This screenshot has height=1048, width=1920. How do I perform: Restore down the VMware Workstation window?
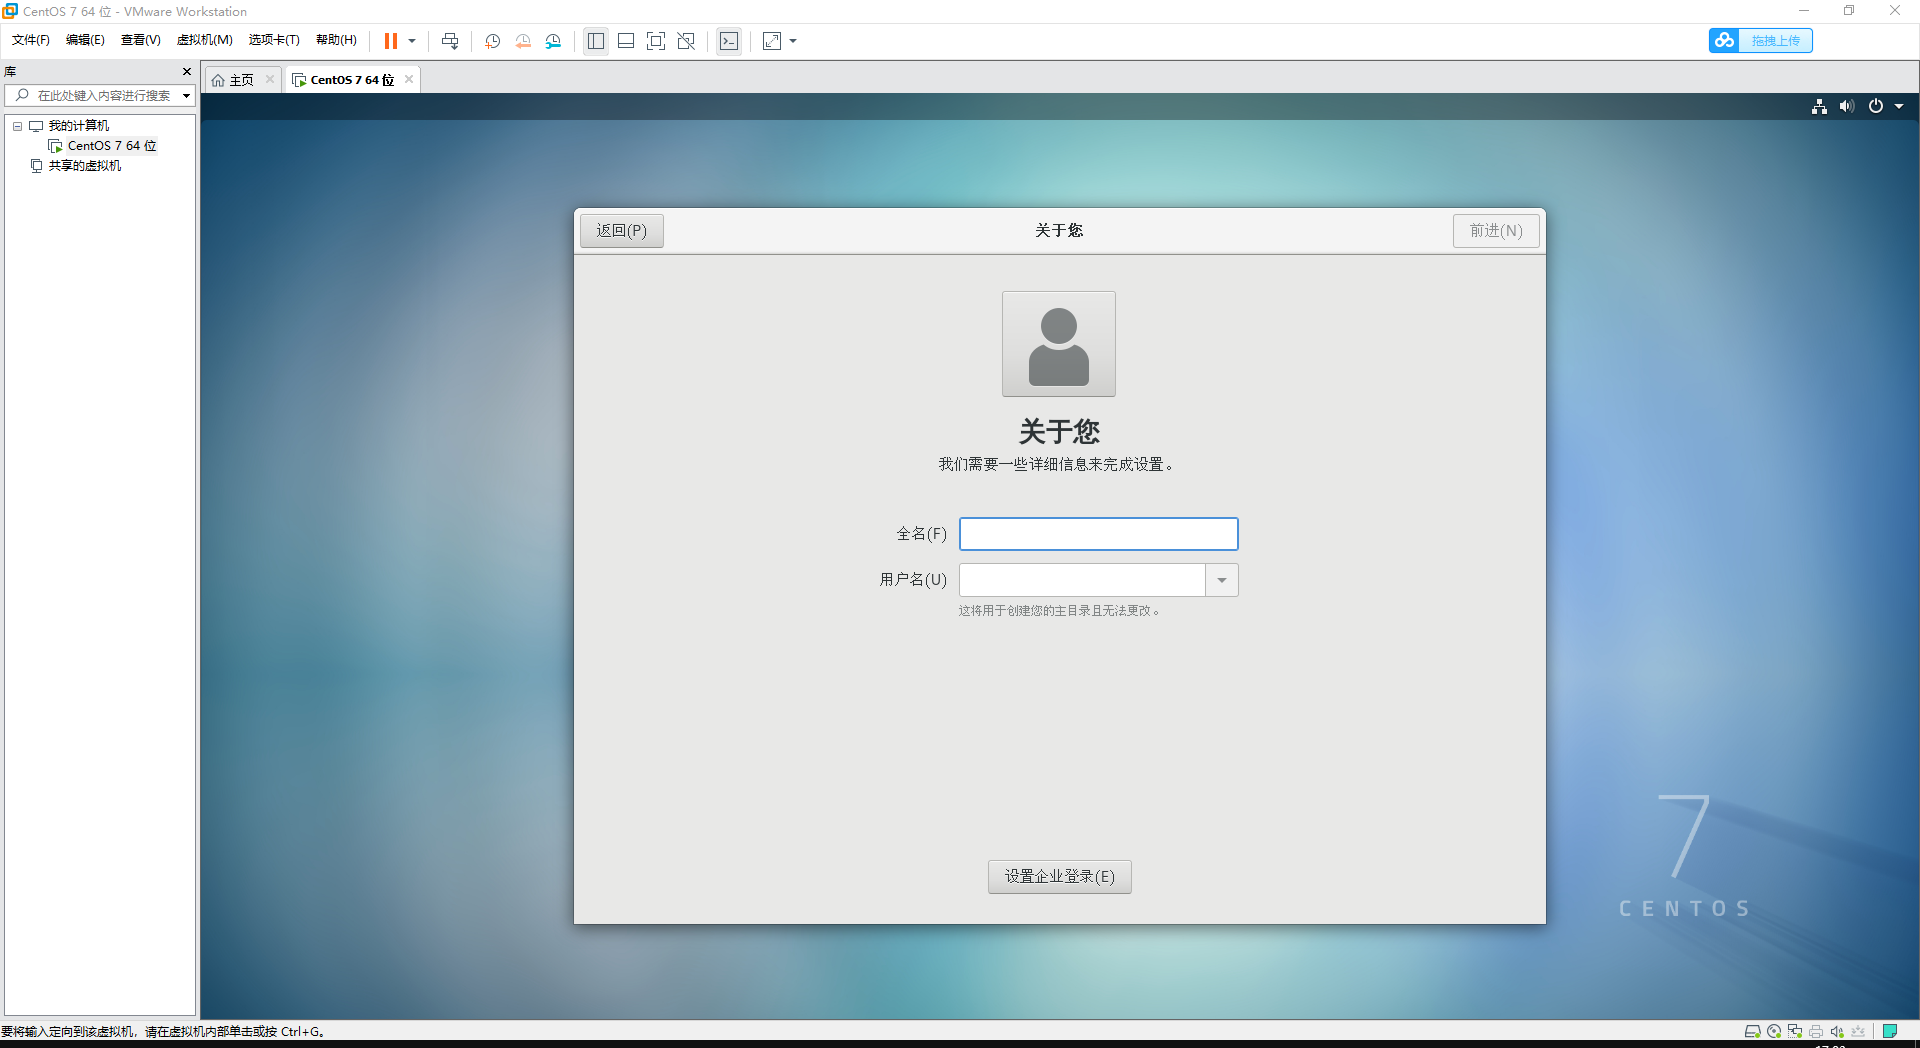click(x=1849, y=11)
